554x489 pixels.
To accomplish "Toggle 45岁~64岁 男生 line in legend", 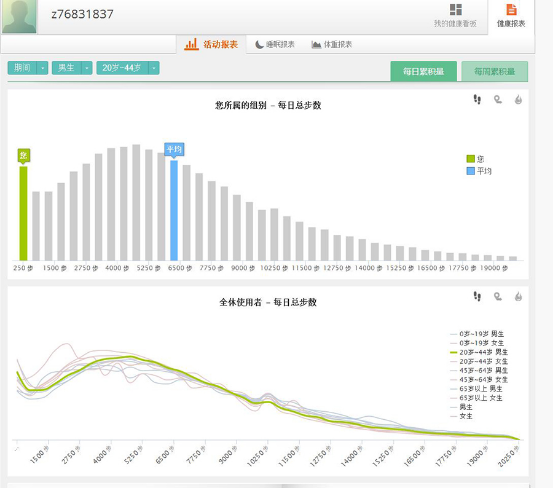I will pos(479,371).
